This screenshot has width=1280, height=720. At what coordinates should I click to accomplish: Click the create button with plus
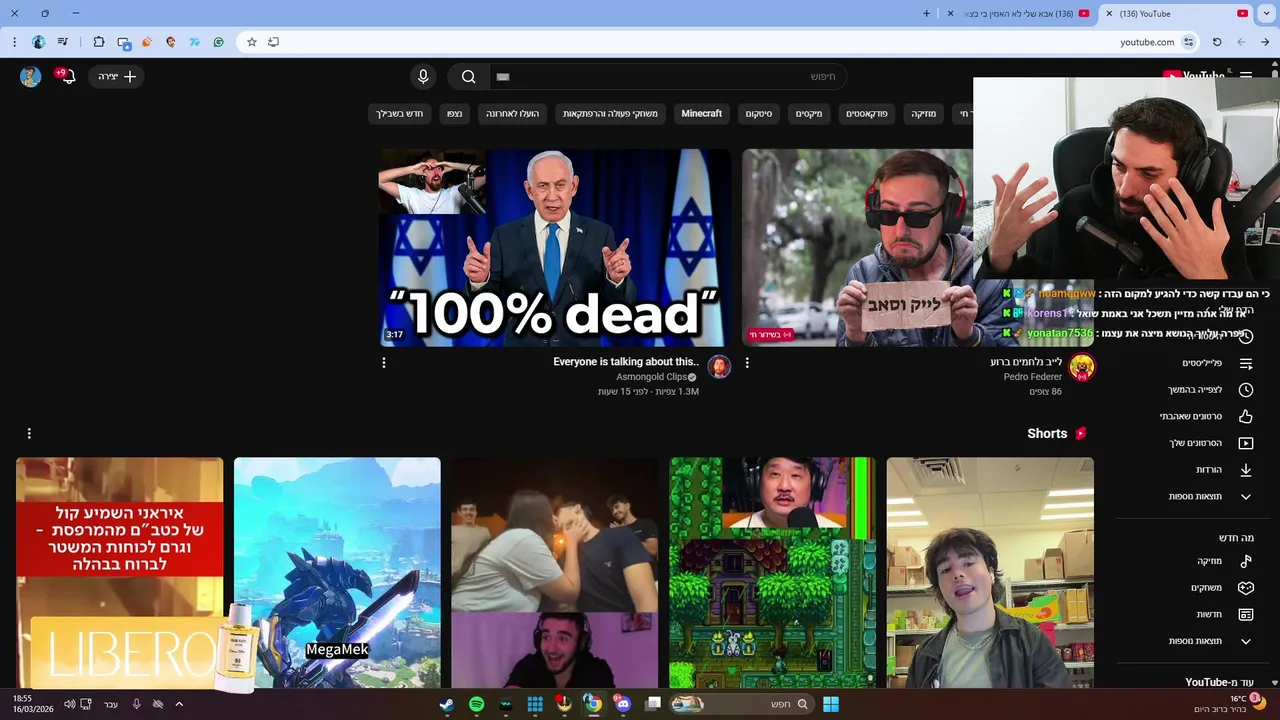click(x=117, y=77)
